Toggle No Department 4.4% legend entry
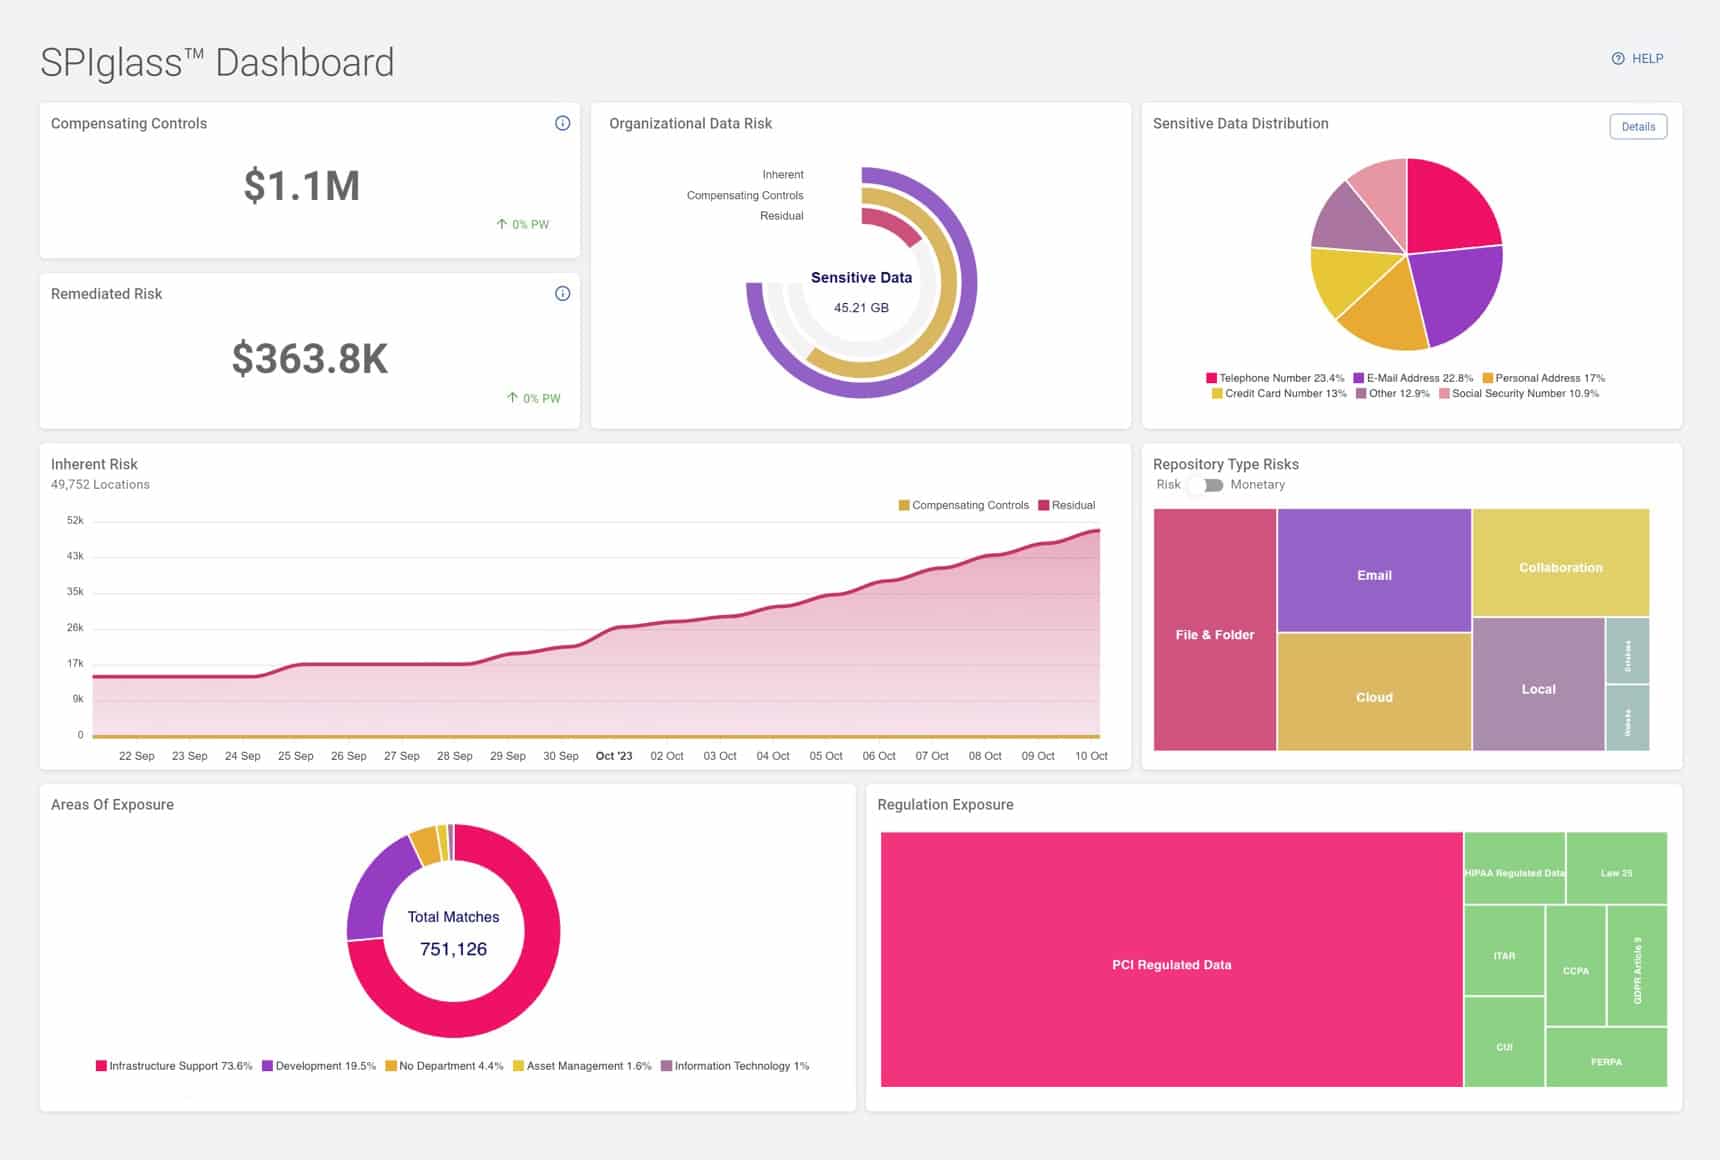 coord(444,1066)
